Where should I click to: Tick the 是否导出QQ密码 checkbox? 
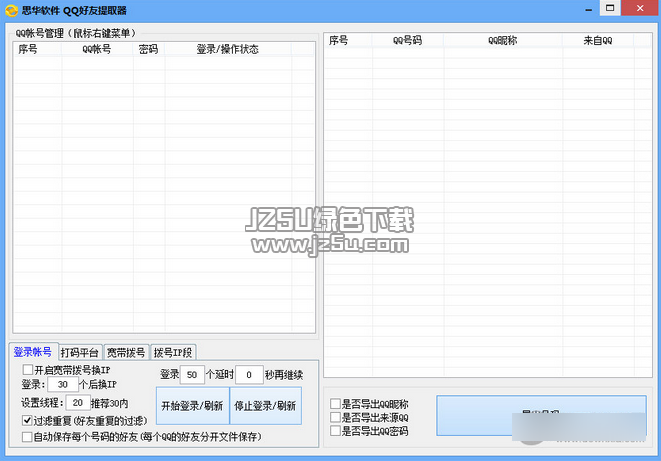click(x=336, y=431)
